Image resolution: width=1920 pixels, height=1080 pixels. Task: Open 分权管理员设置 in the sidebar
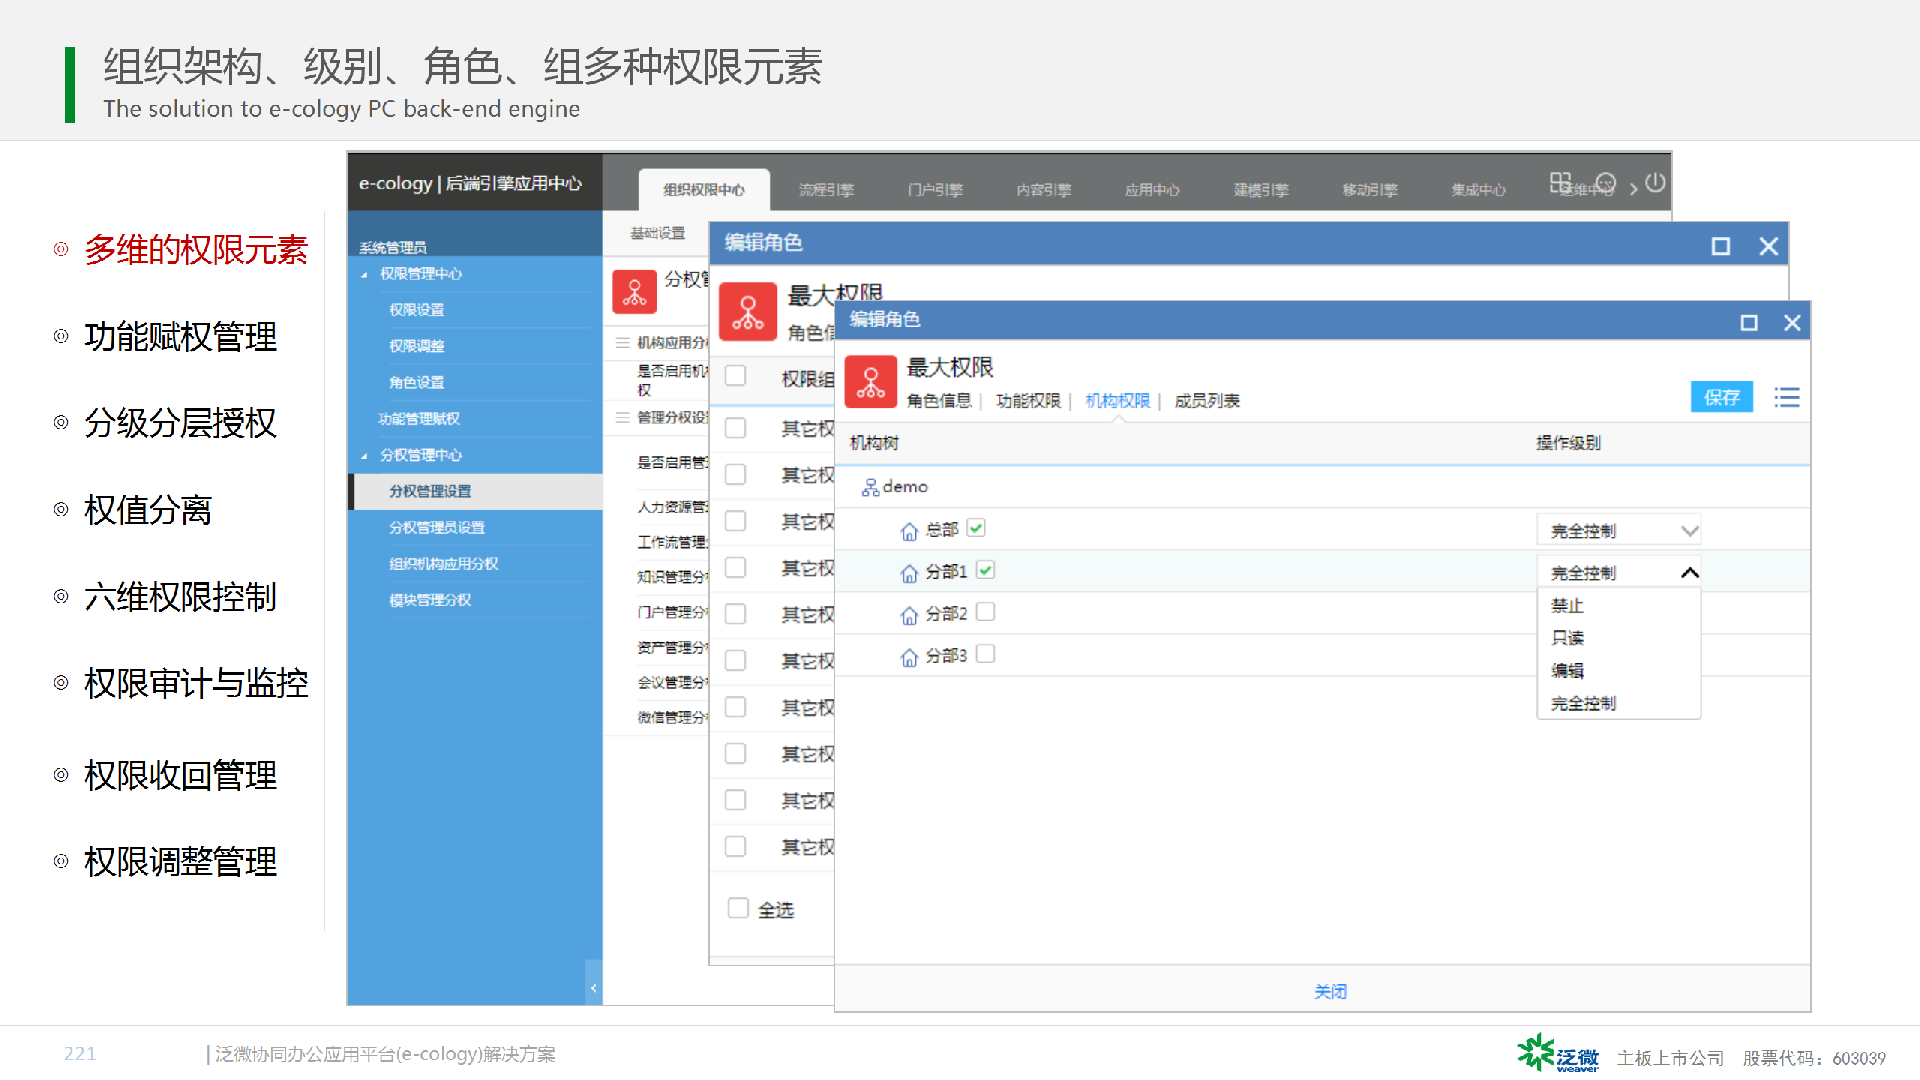(x=437, y=527)
